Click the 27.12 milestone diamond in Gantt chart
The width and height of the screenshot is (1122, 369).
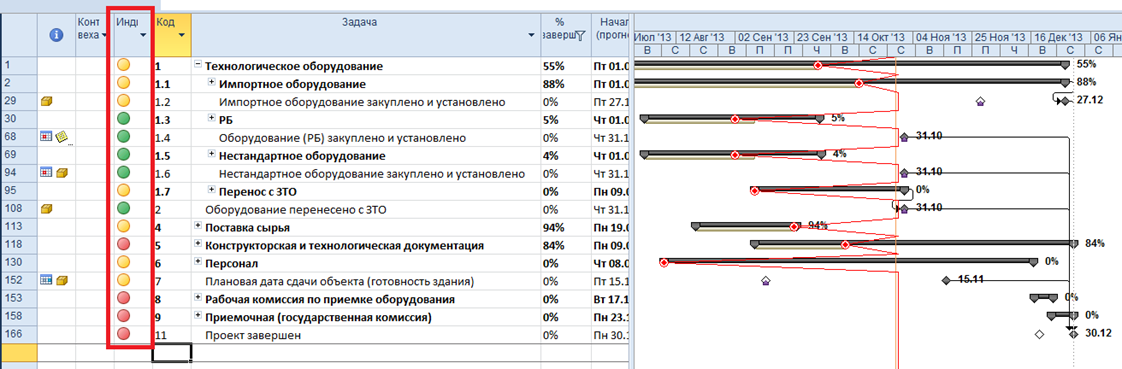(1065, 102)
